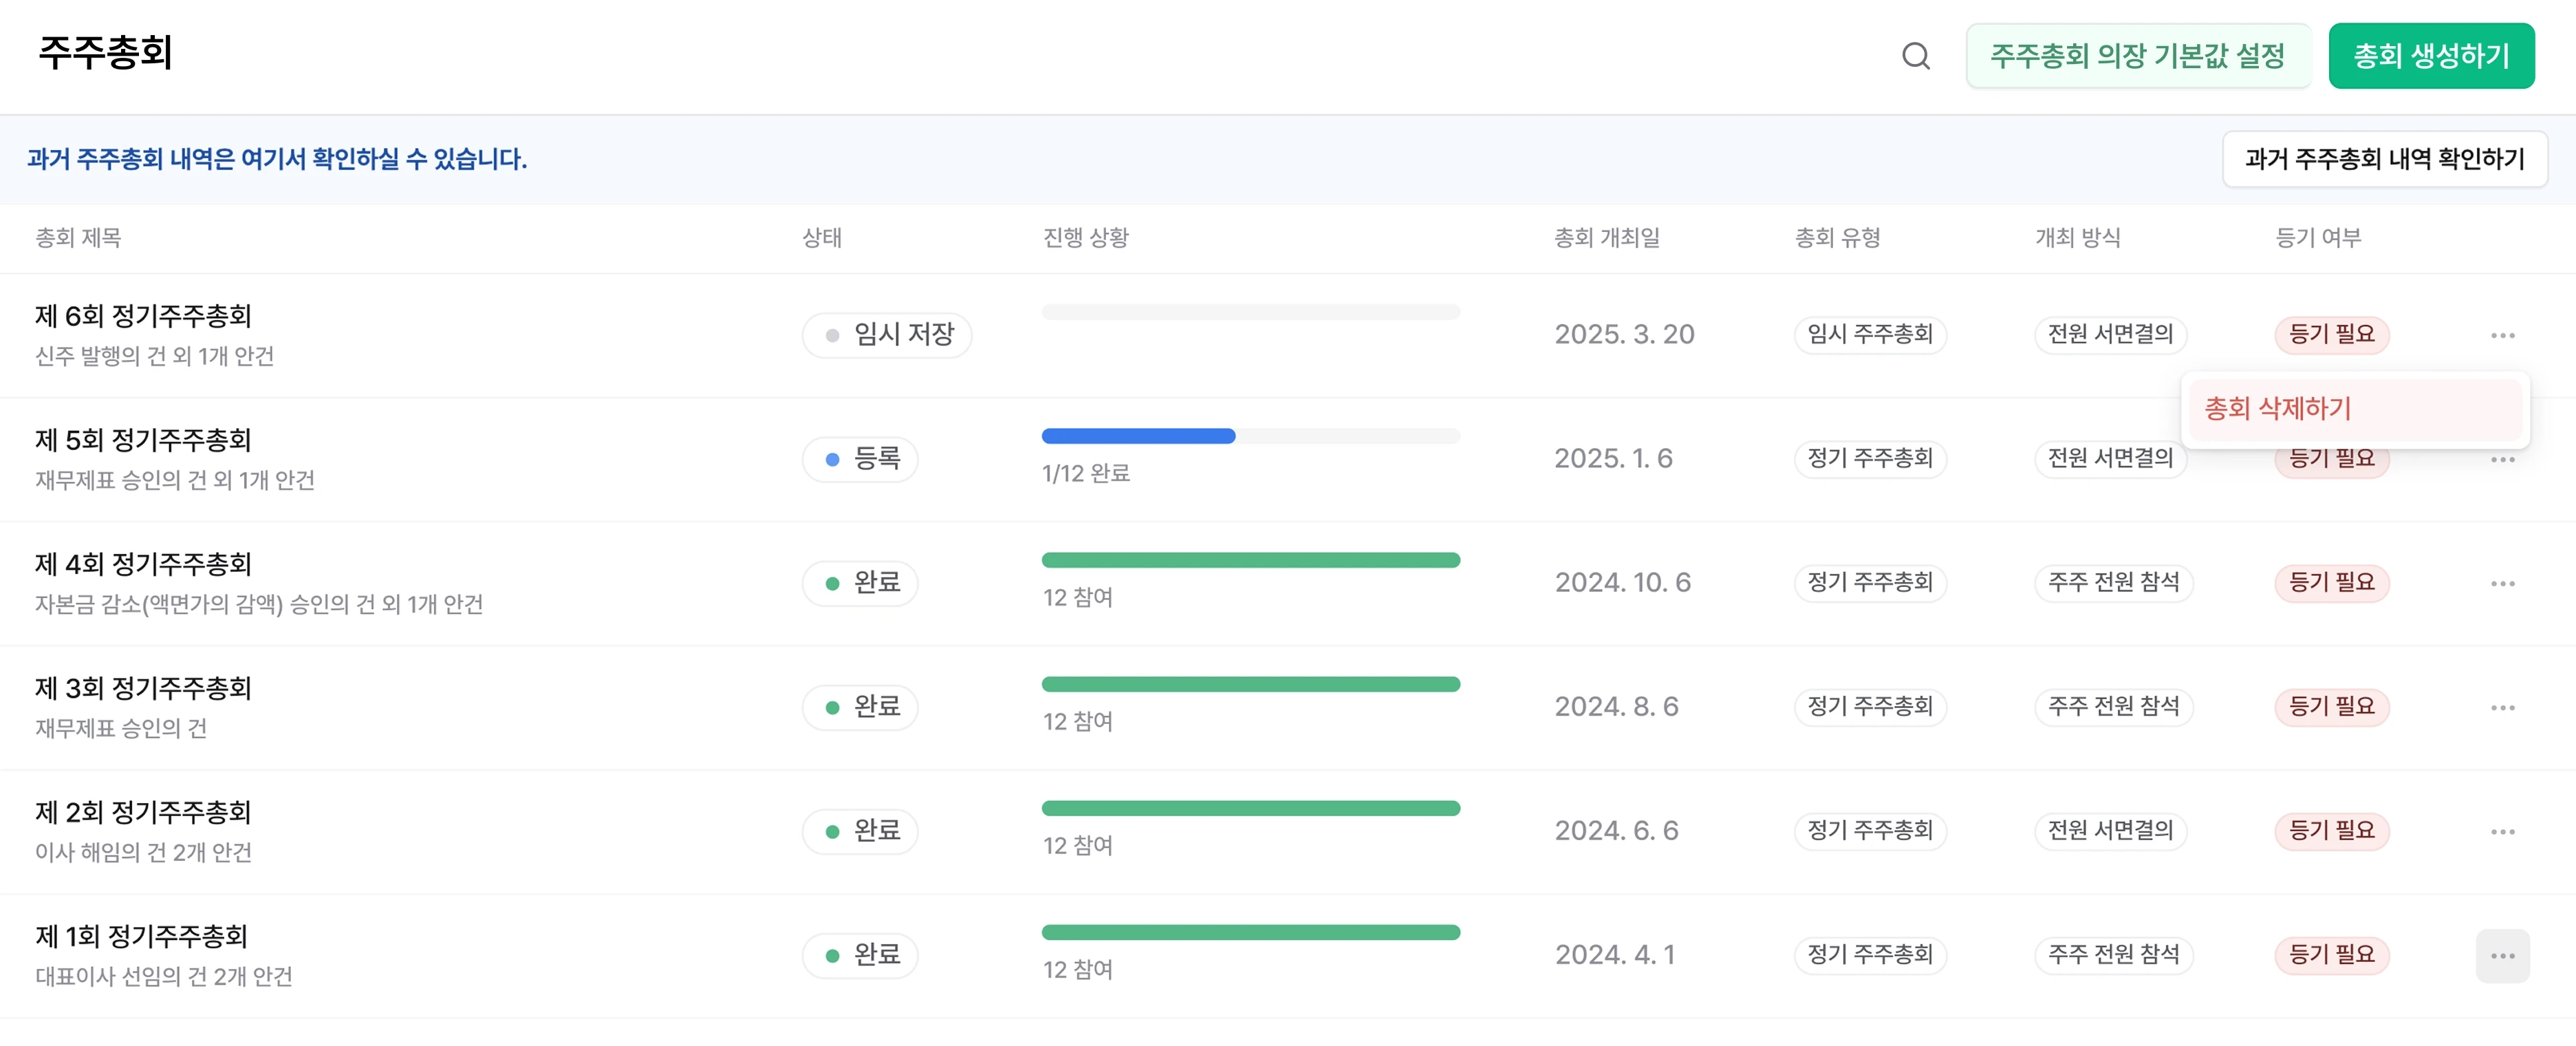Open the options menu for 제 5회 정기주주총회
The image size is (2576, 1046).
pyautogui.click(x=2504, y=458)
